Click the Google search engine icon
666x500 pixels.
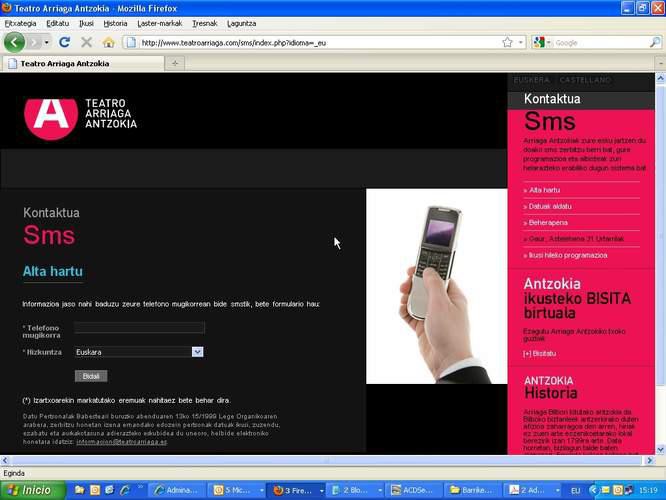(539, 42)
